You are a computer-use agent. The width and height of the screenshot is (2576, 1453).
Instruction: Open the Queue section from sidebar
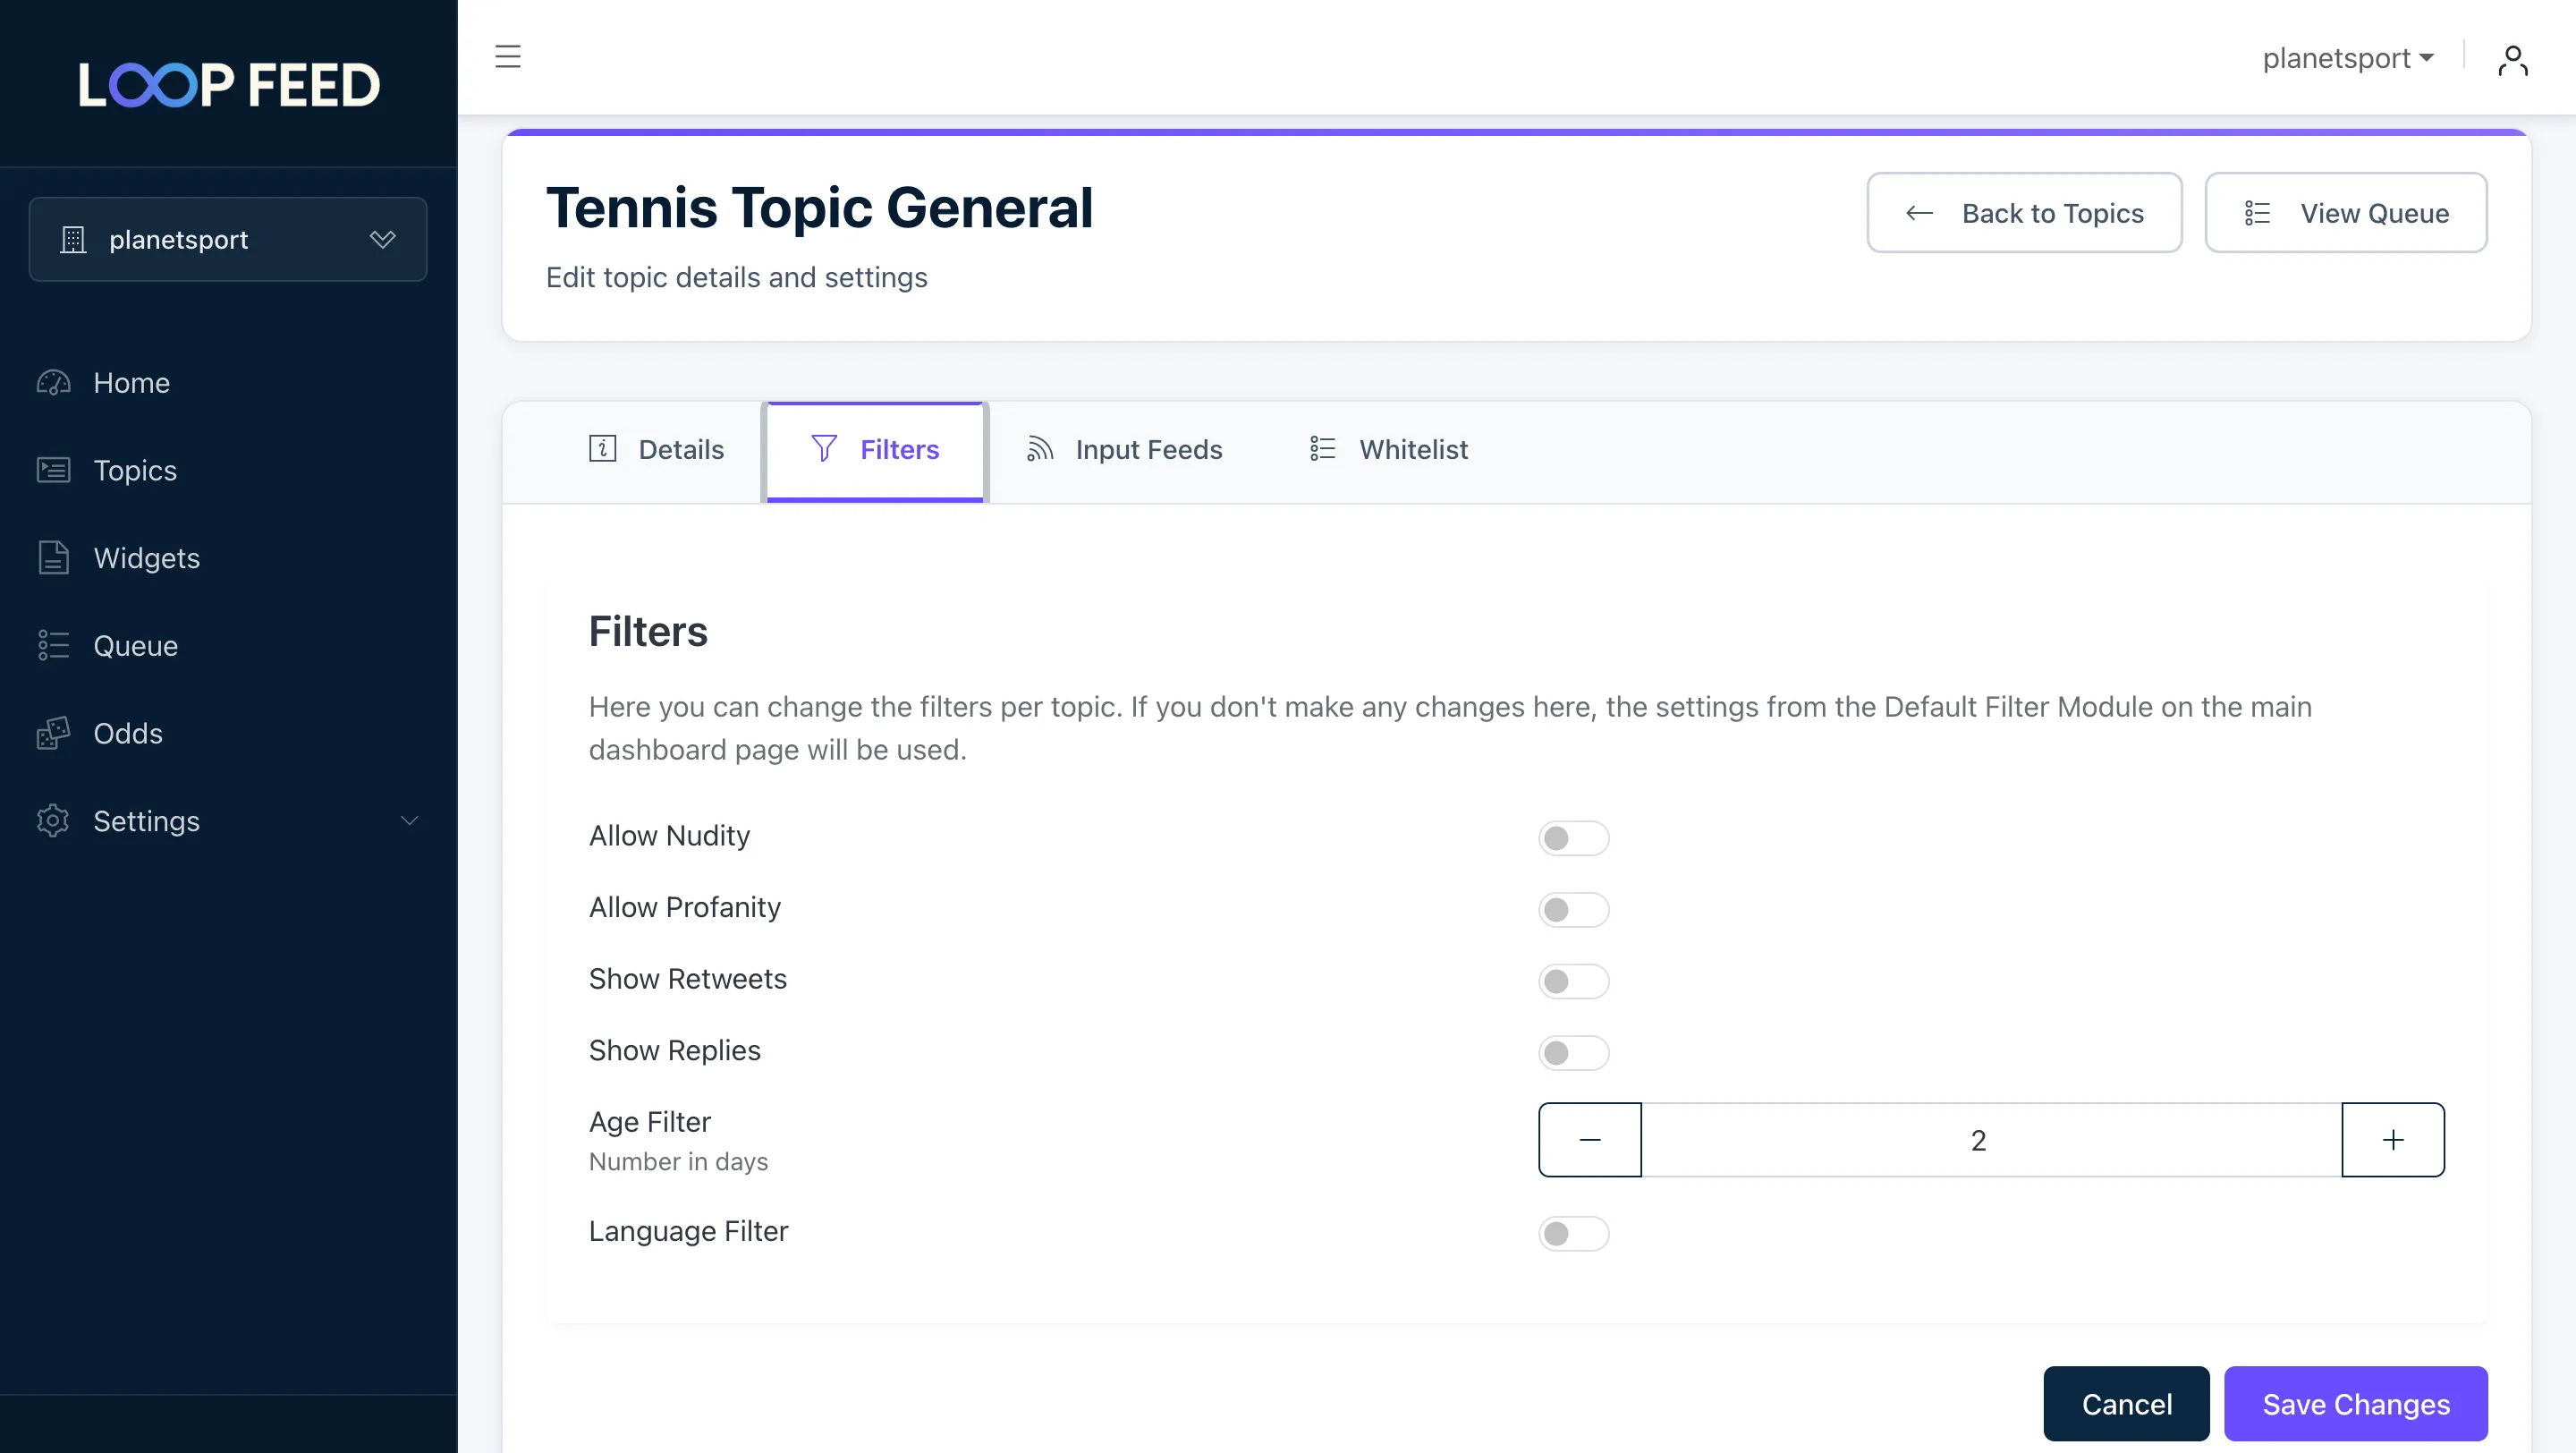coord(135,645)
